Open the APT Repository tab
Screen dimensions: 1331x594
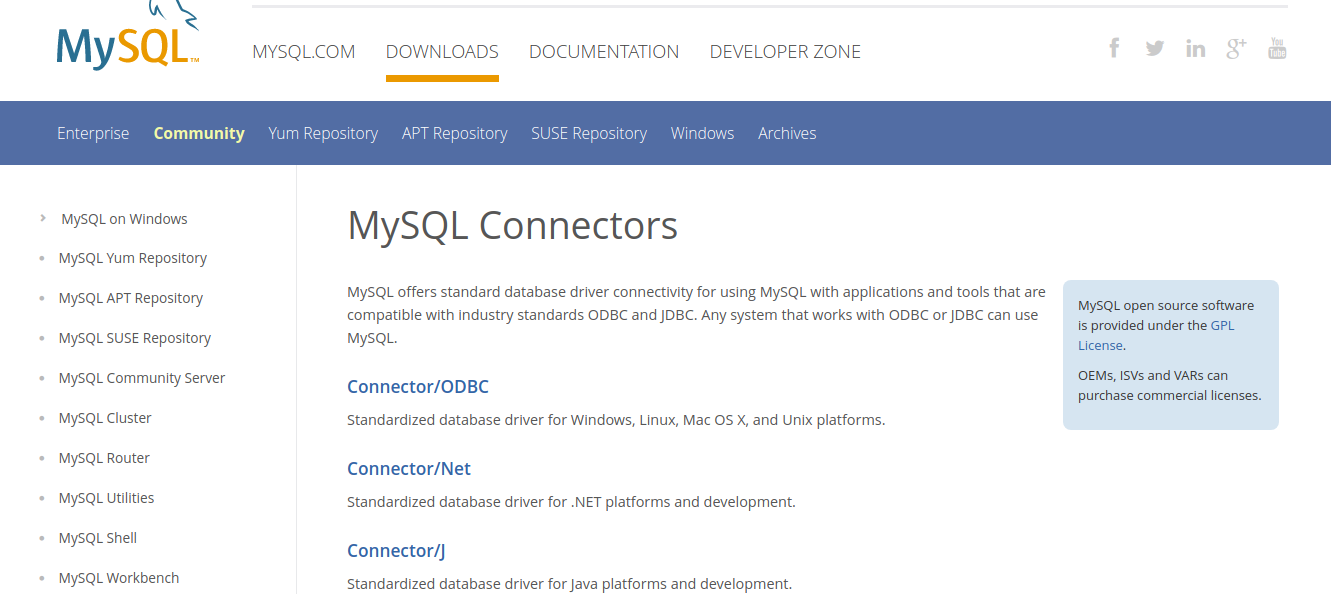click(455, 133)
